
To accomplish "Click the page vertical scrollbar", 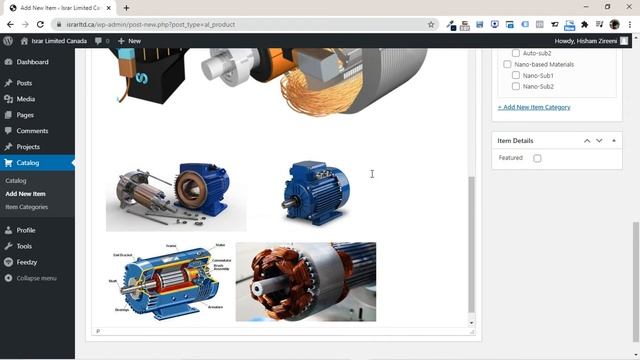I will pyautogui.click(x=636, y=282).
